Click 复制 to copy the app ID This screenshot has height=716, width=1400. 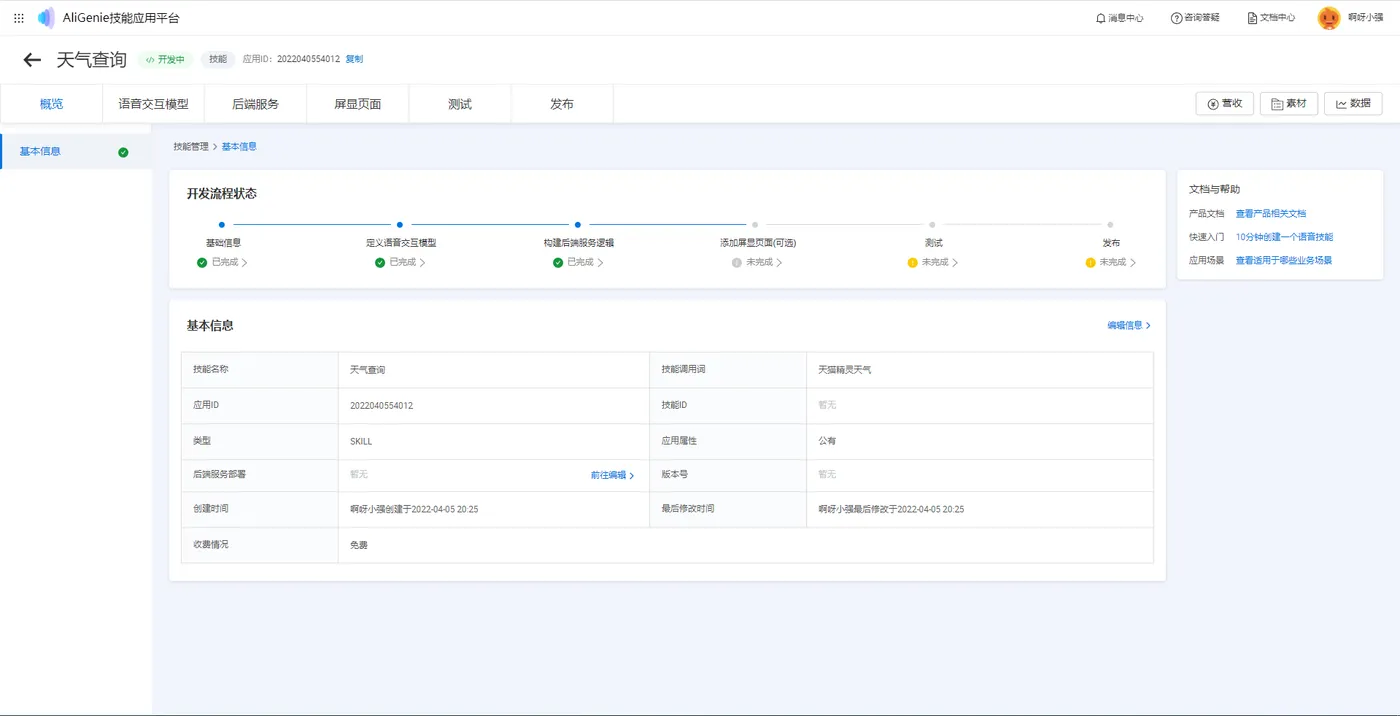354,59
